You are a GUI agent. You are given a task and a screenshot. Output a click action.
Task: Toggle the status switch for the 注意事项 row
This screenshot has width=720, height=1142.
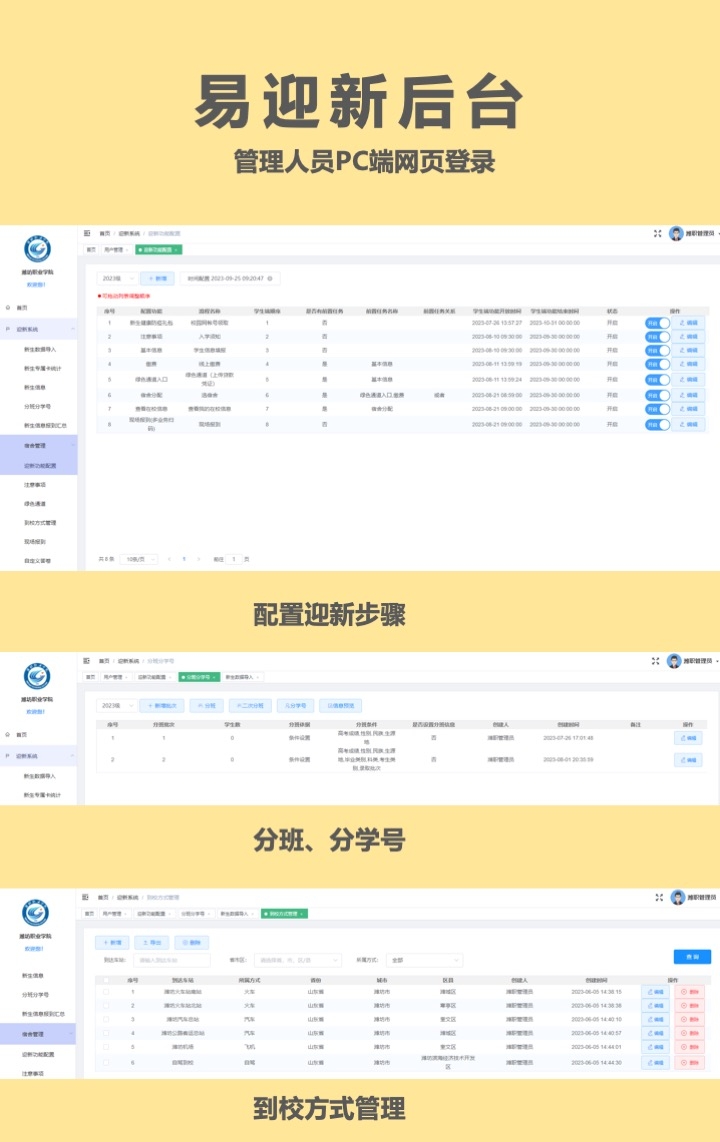tap(657, 337)
